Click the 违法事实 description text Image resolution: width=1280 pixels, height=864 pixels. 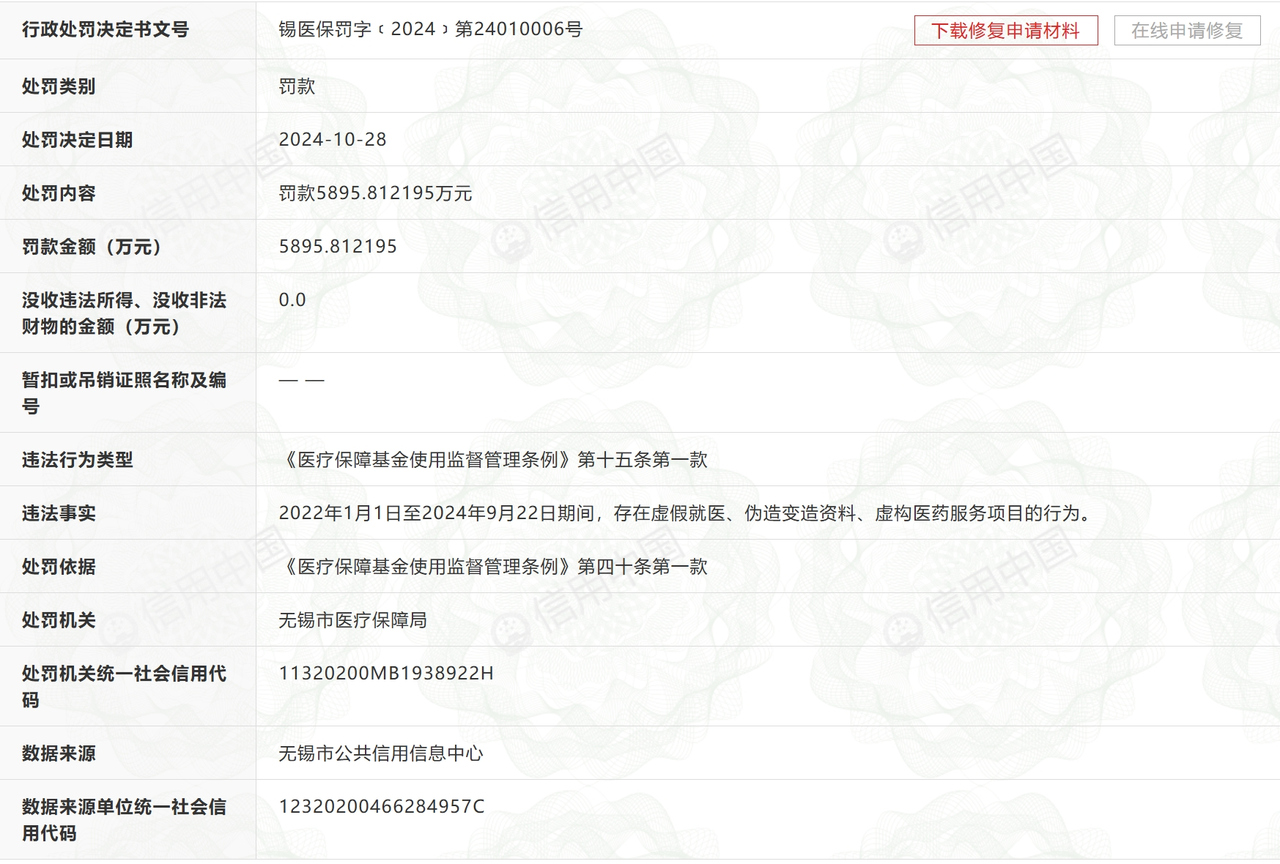click(x=684, y=513)
